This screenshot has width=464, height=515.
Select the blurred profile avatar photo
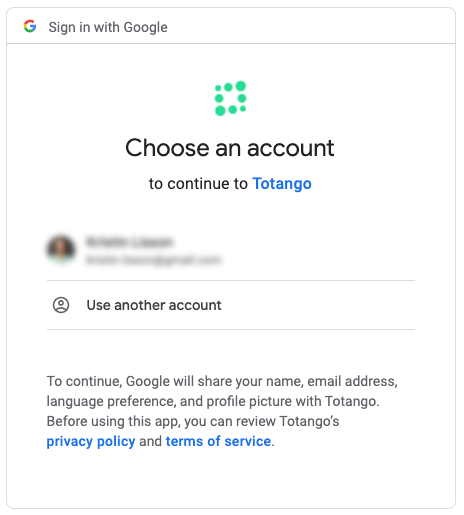pos(61,249)
